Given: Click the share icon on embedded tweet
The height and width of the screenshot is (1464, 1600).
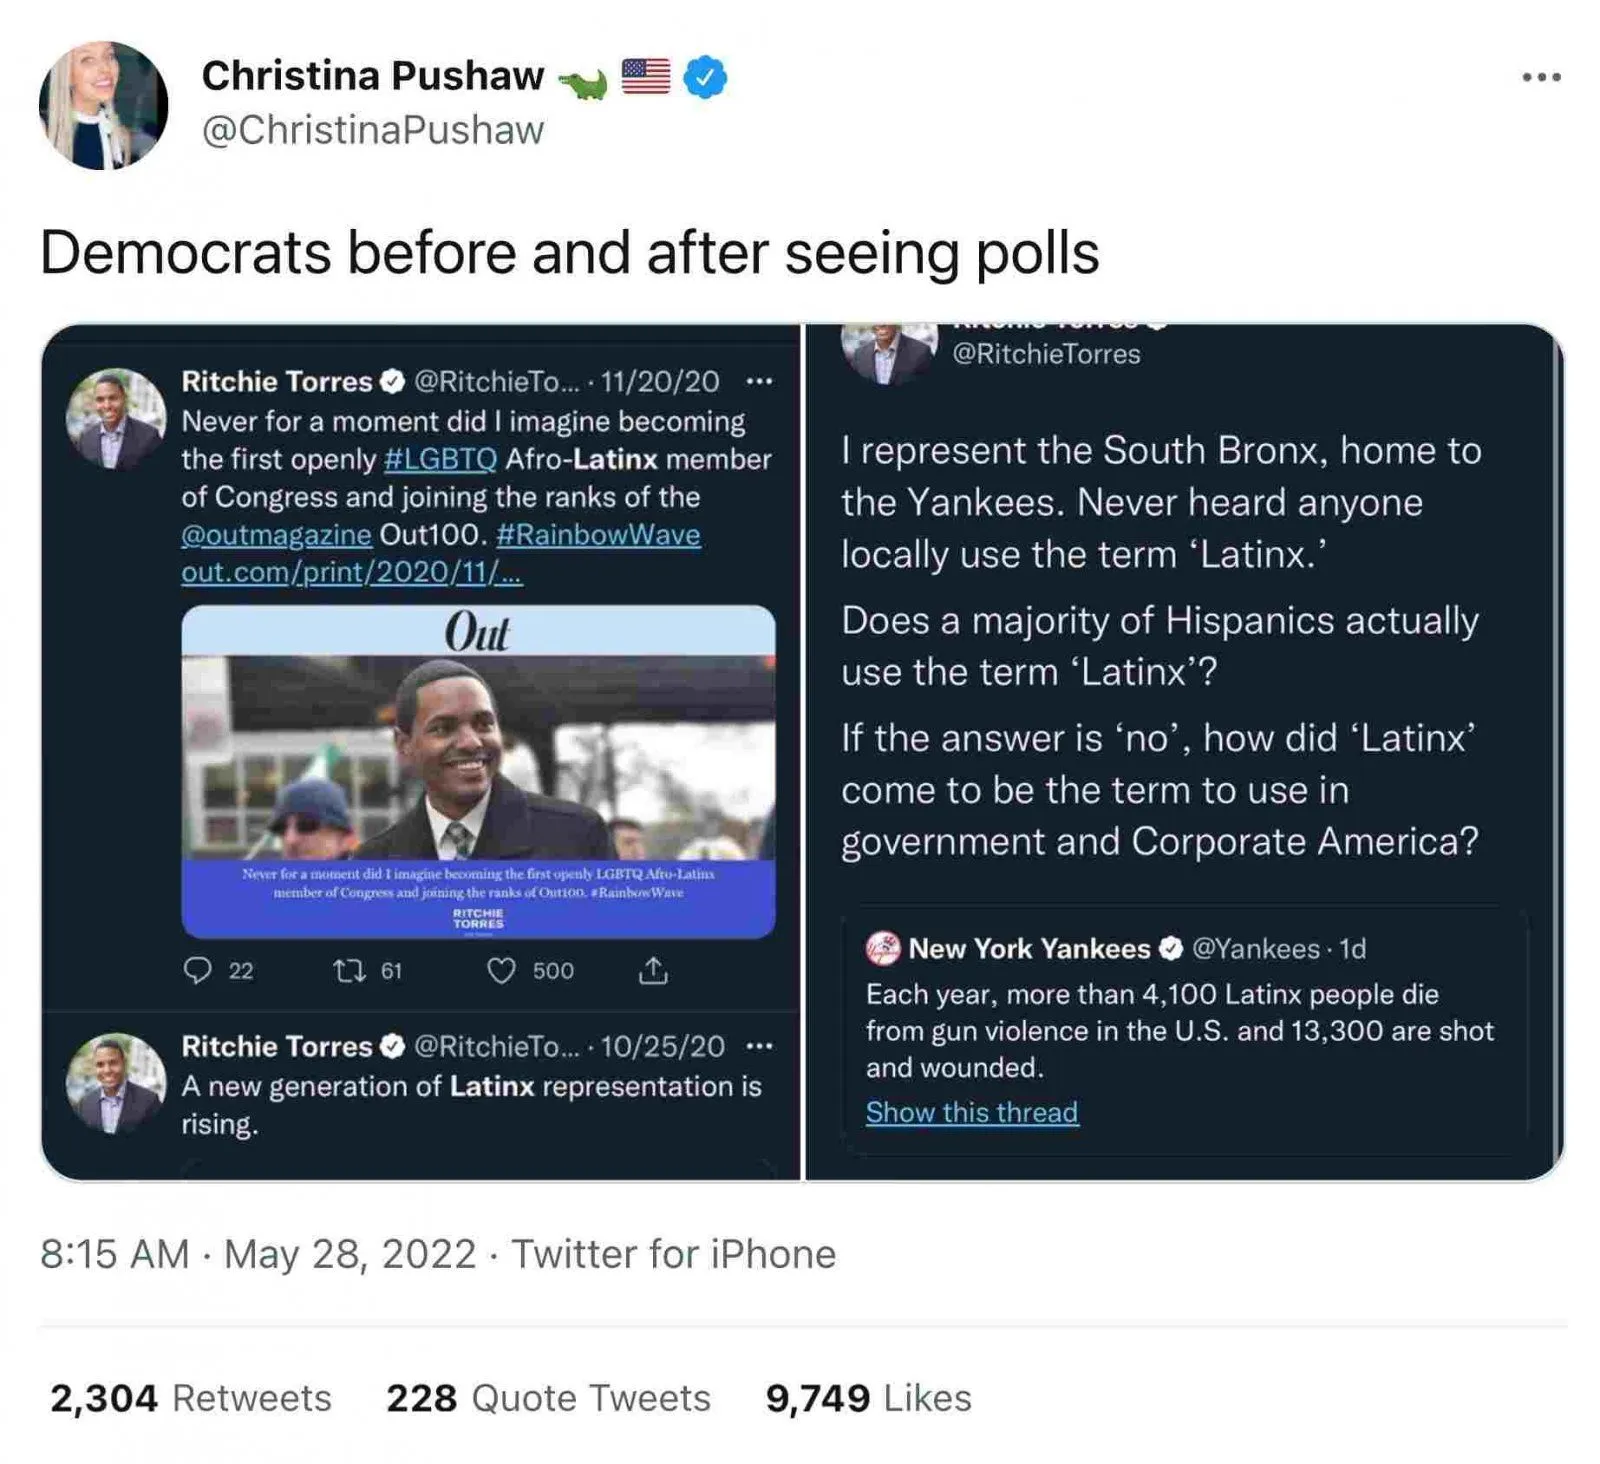Looking at the screenshot, I should click(x=653, y=970).
